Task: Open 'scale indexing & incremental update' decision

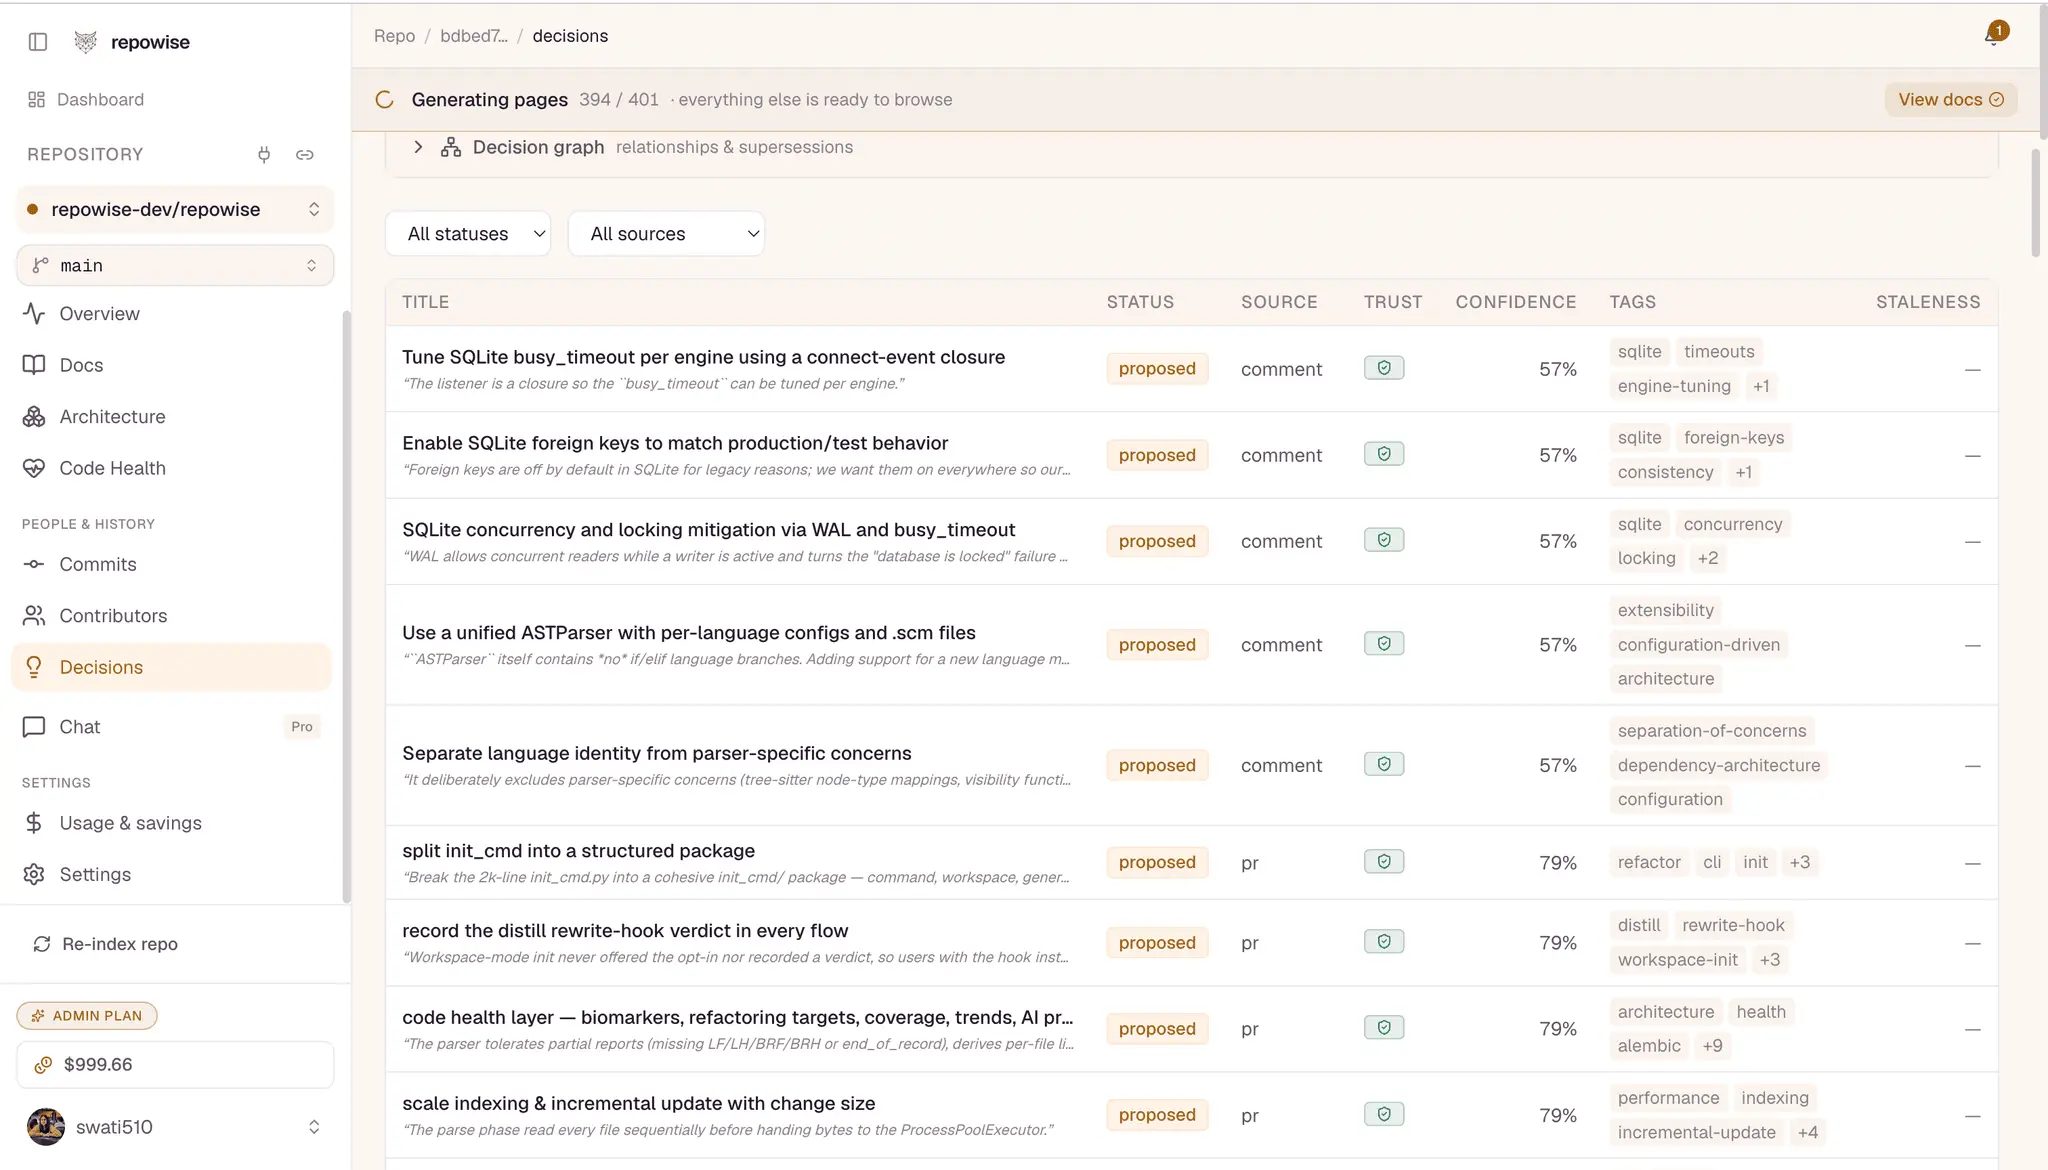Action: coord(638,1103)
